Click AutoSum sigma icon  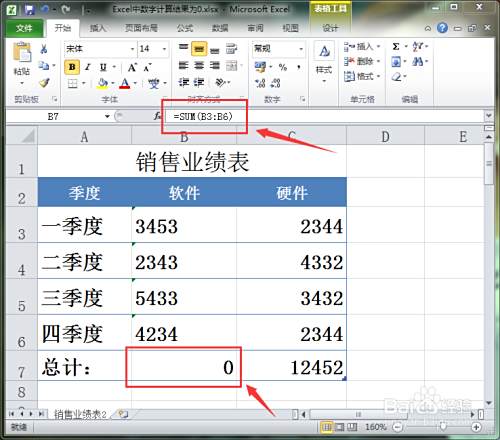[x=396, y=46]
